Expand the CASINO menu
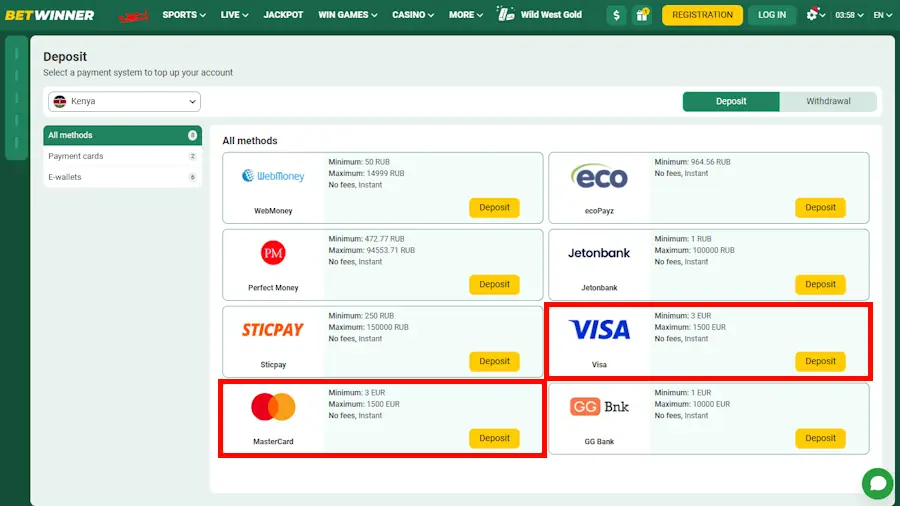This screenshot has height=506, width=900. pos(413,15)
